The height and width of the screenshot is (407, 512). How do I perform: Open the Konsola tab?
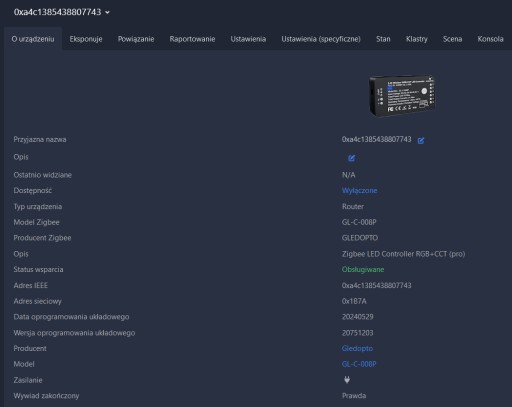pyautogui.click(x=490, y=39)
